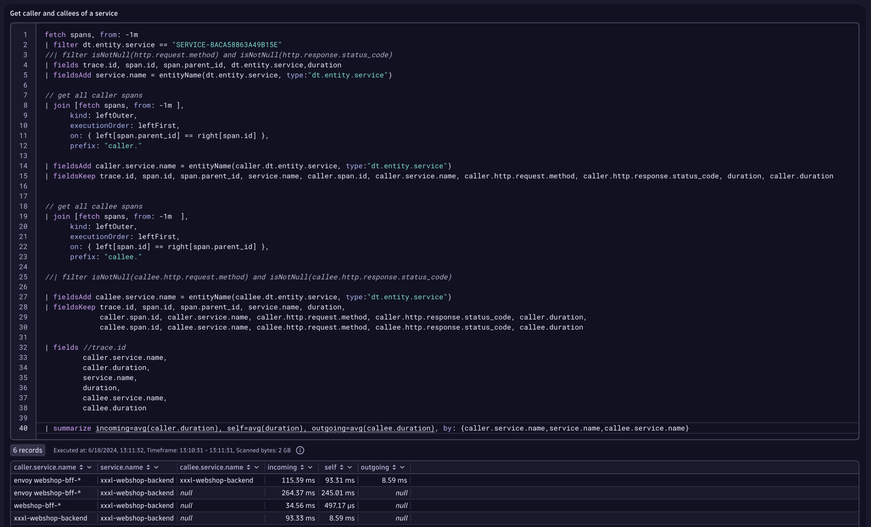Image resolution: width=871 pixels, height=527 pixels.
Task: Select the 93.31 ms self cell
Action: (x=338, y=480)
